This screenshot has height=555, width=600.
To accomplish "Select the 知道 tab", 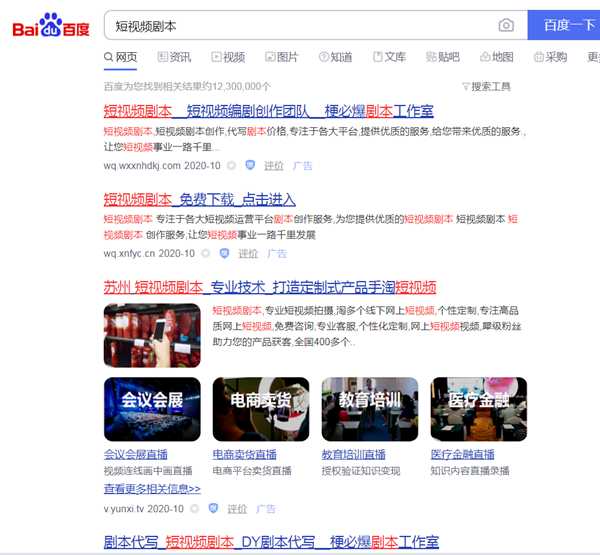I will click(x=335, y=58).
